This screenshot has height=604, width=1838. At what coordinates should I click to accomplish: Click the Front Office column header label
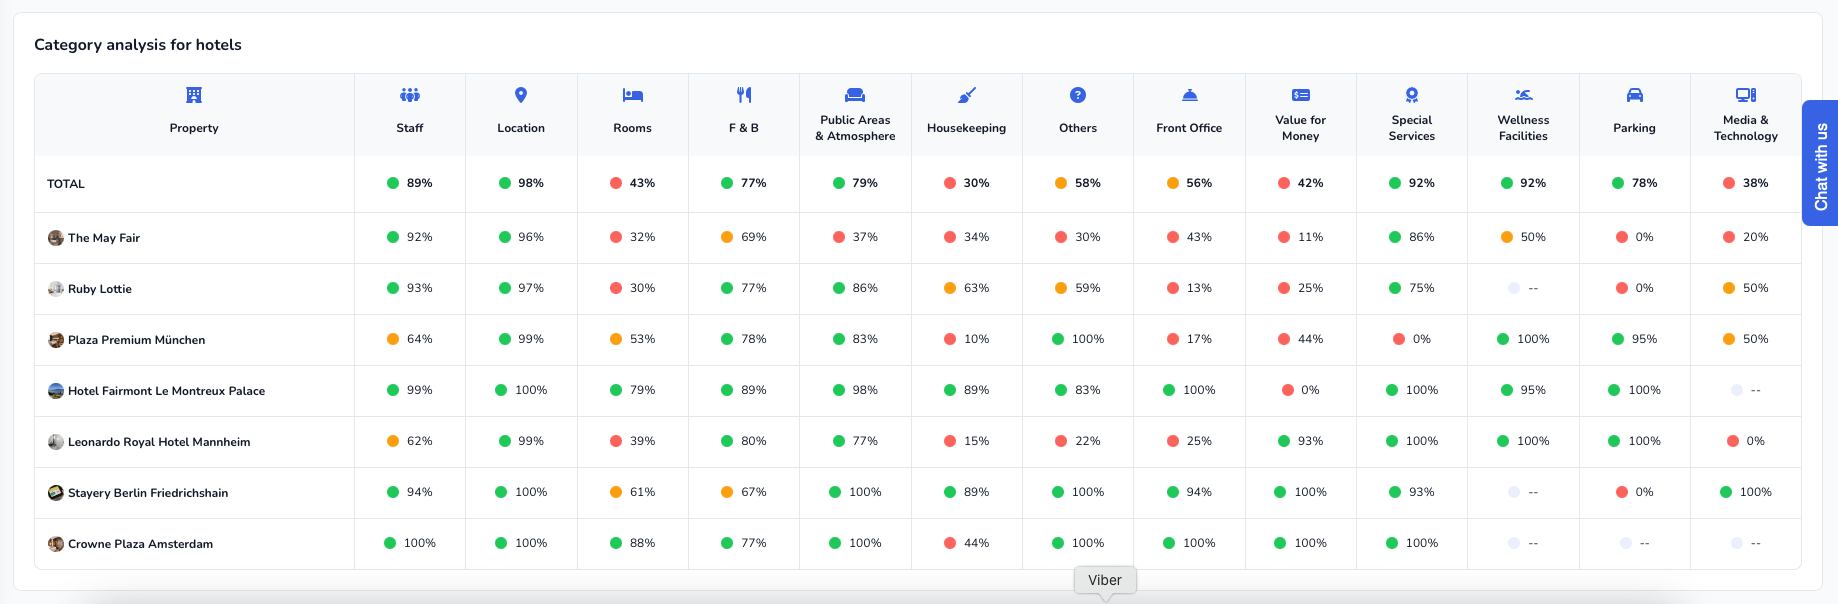(x=1190, y=128)
